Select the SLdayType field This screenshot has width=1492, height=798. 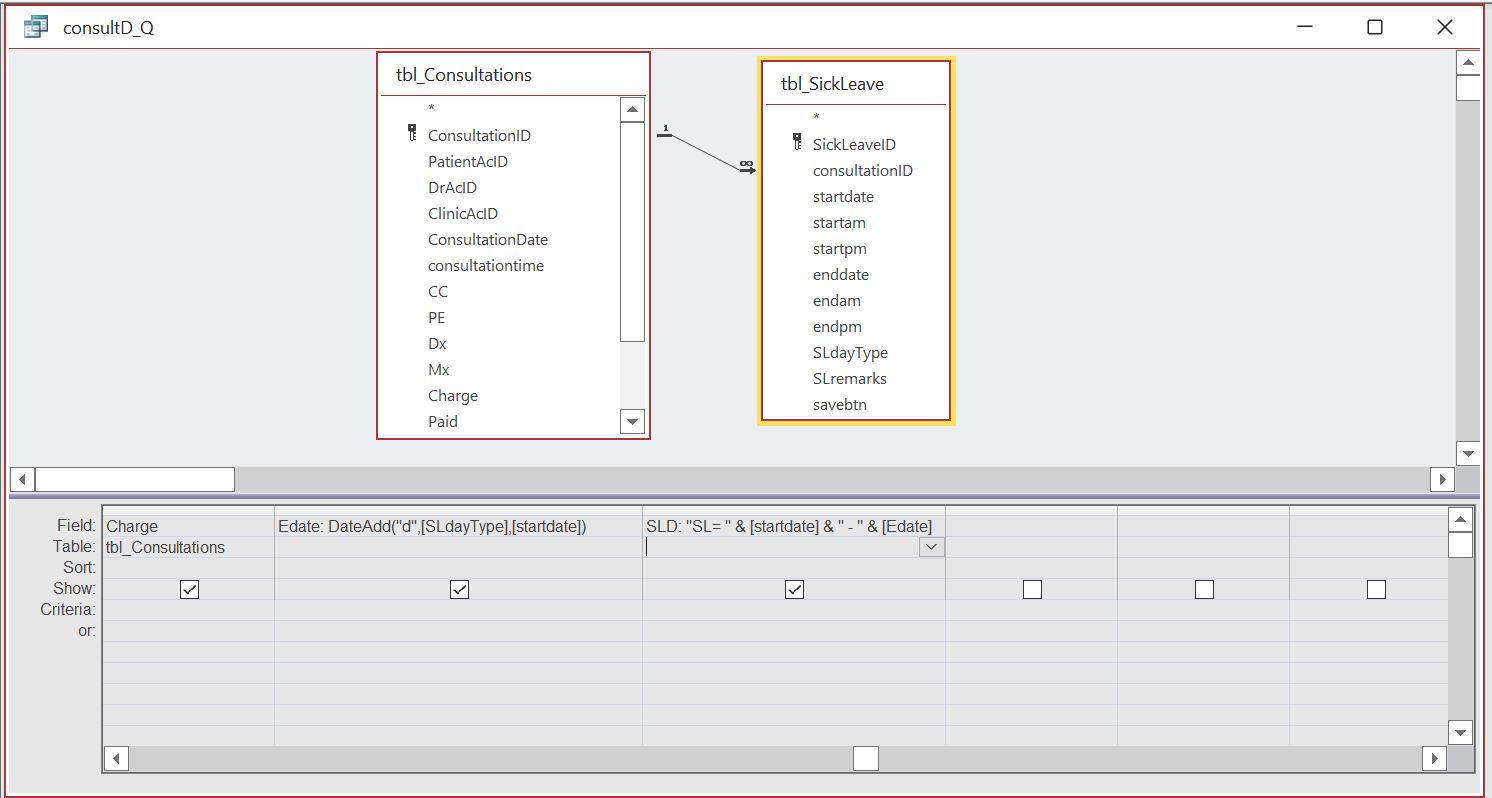[x=850, y=352]
